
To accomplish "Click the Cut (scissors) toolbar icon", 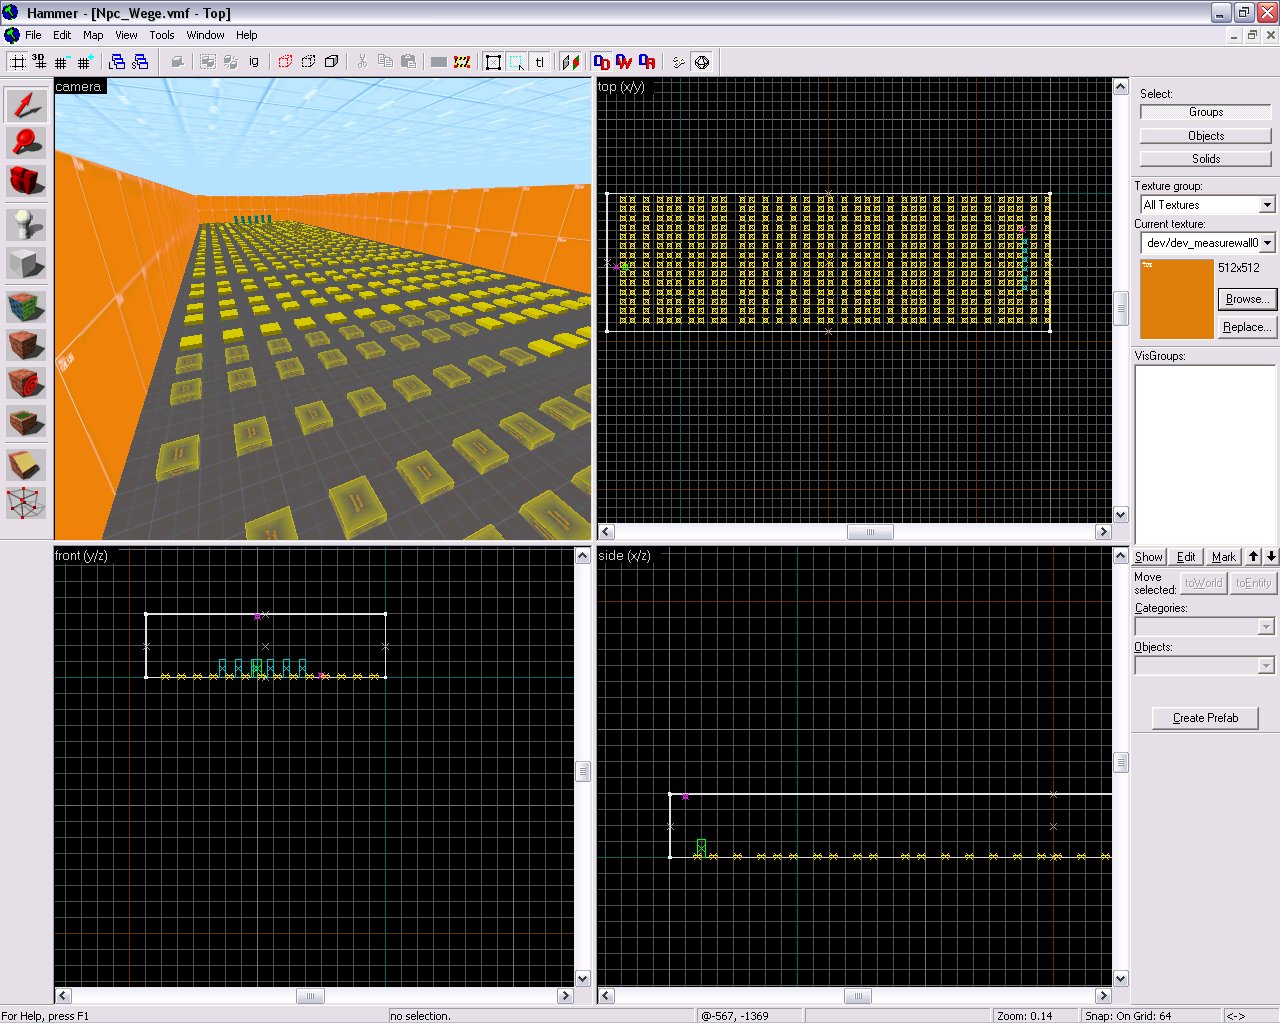I will (x=362, y=62).
